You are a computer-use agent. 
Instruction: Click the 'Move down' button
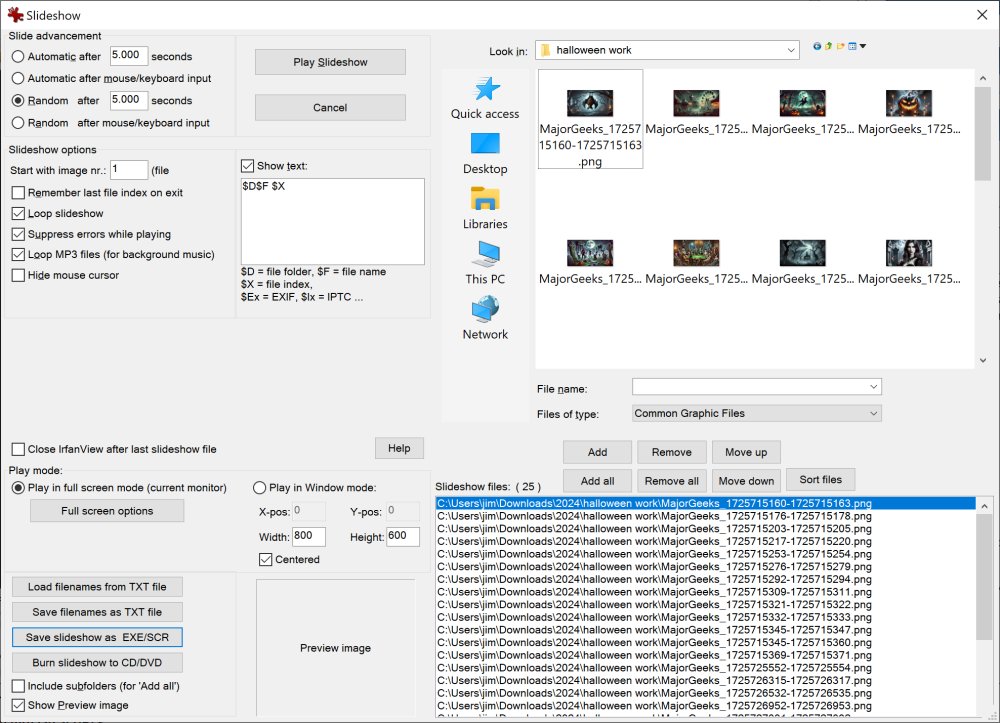point(746,481)
